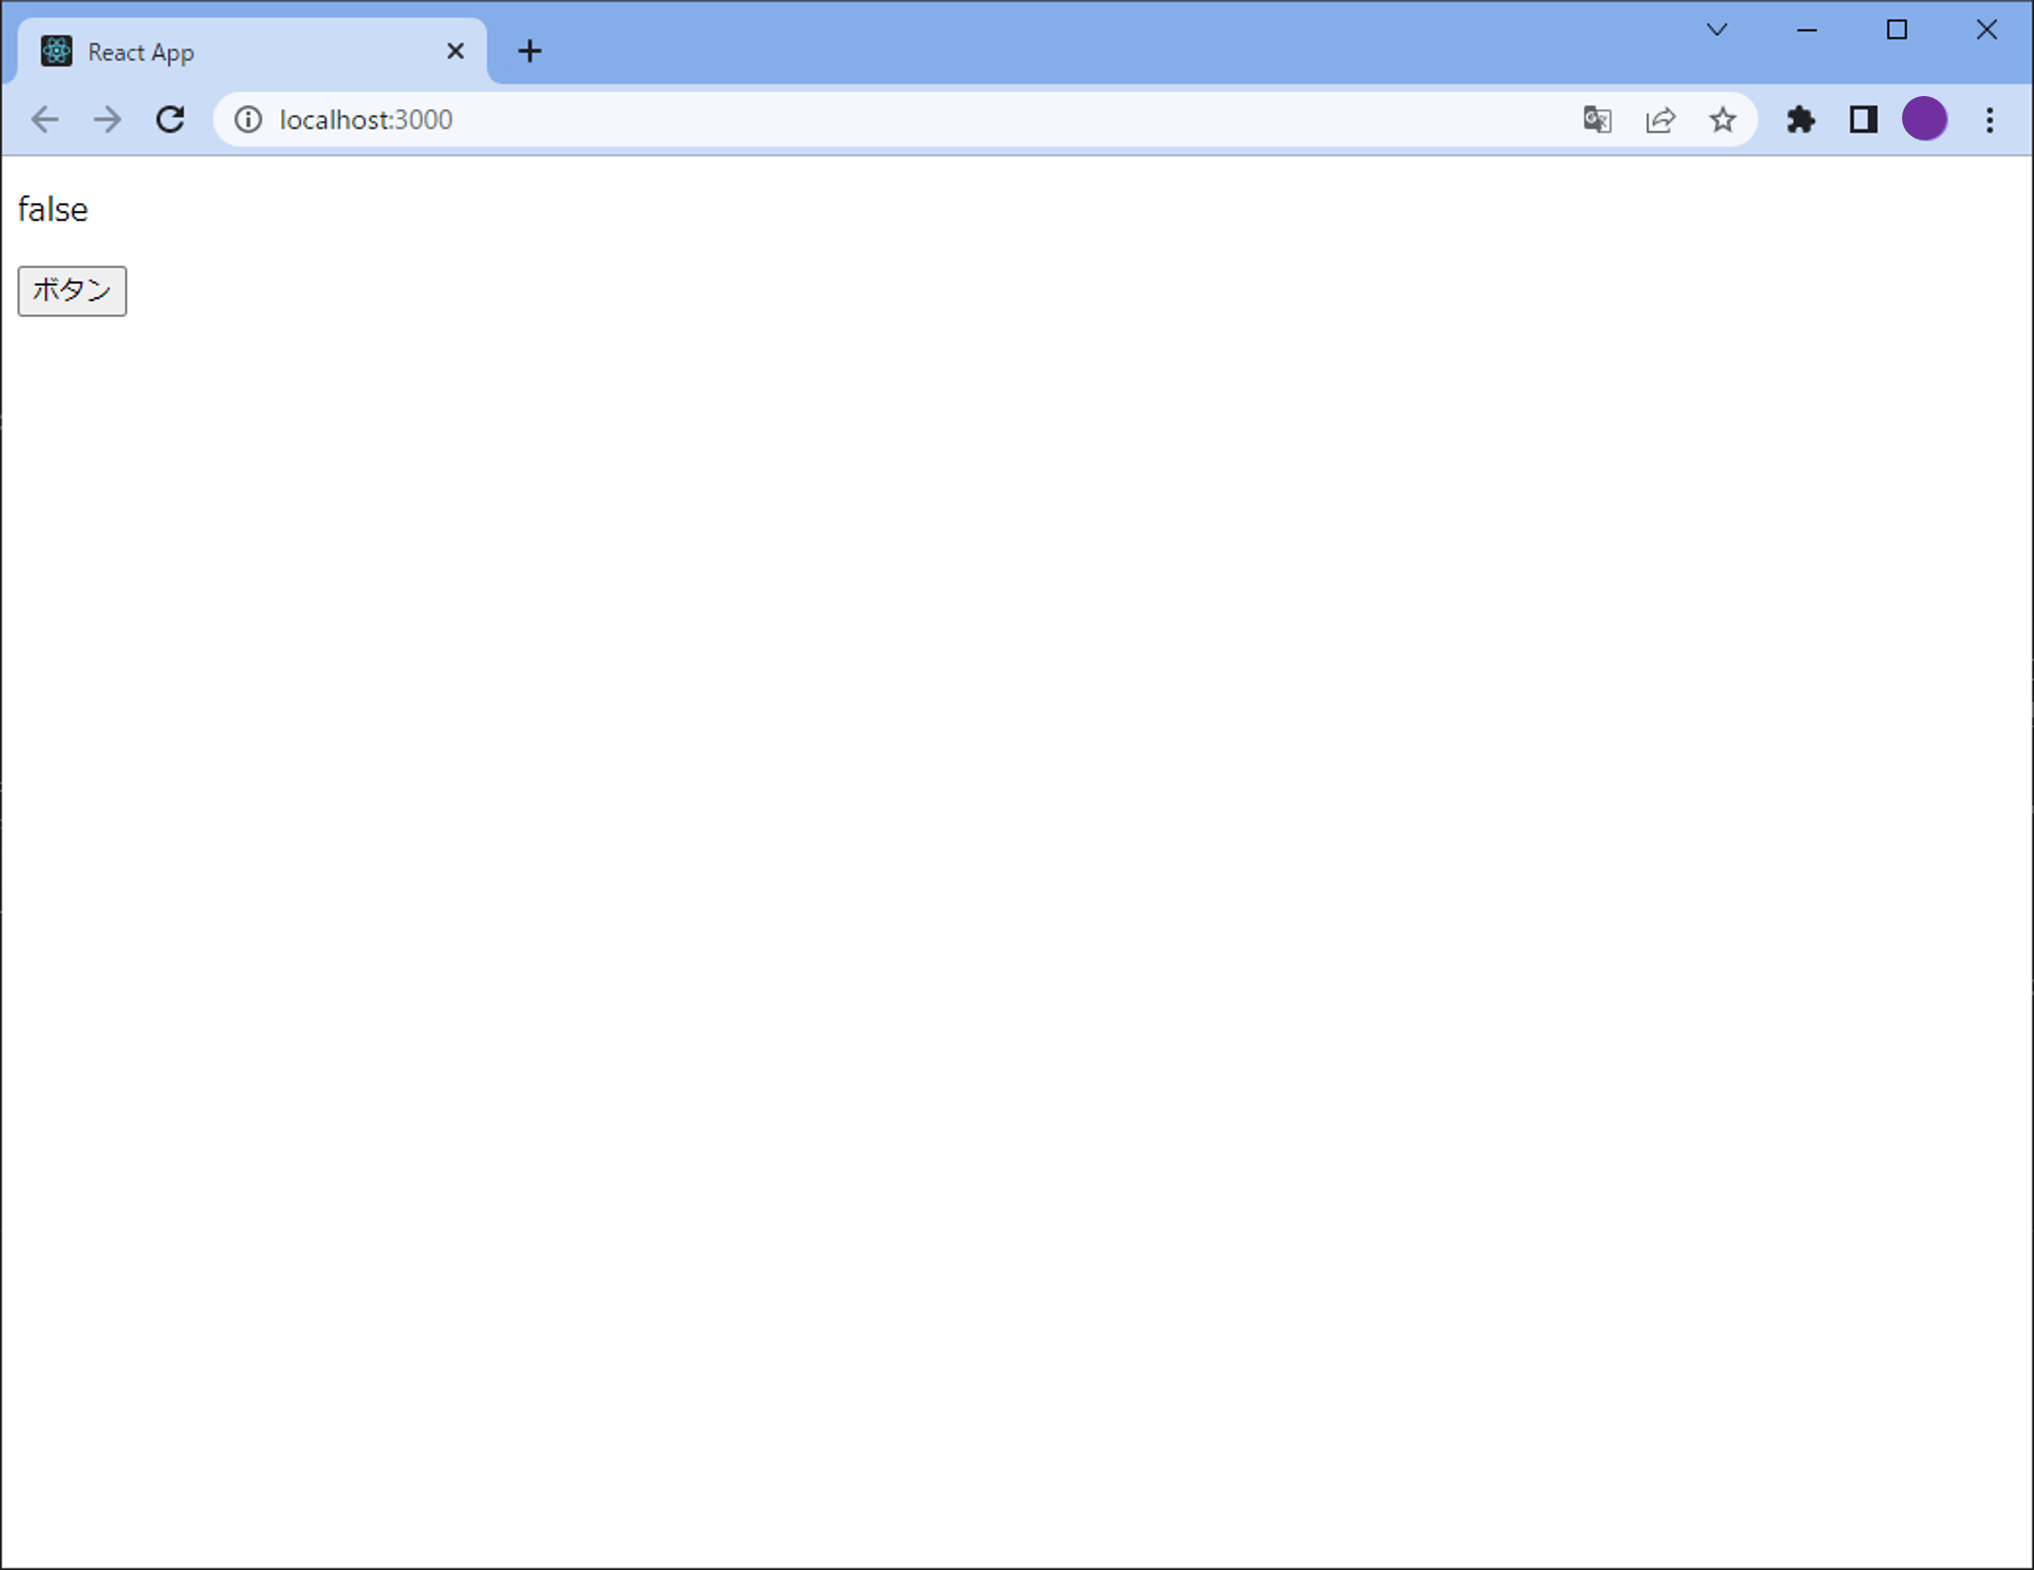Screen dimensions: 2034x1570
Task: Open the side panel icon
Action: pyautogui.click(x=1863, y=120)
